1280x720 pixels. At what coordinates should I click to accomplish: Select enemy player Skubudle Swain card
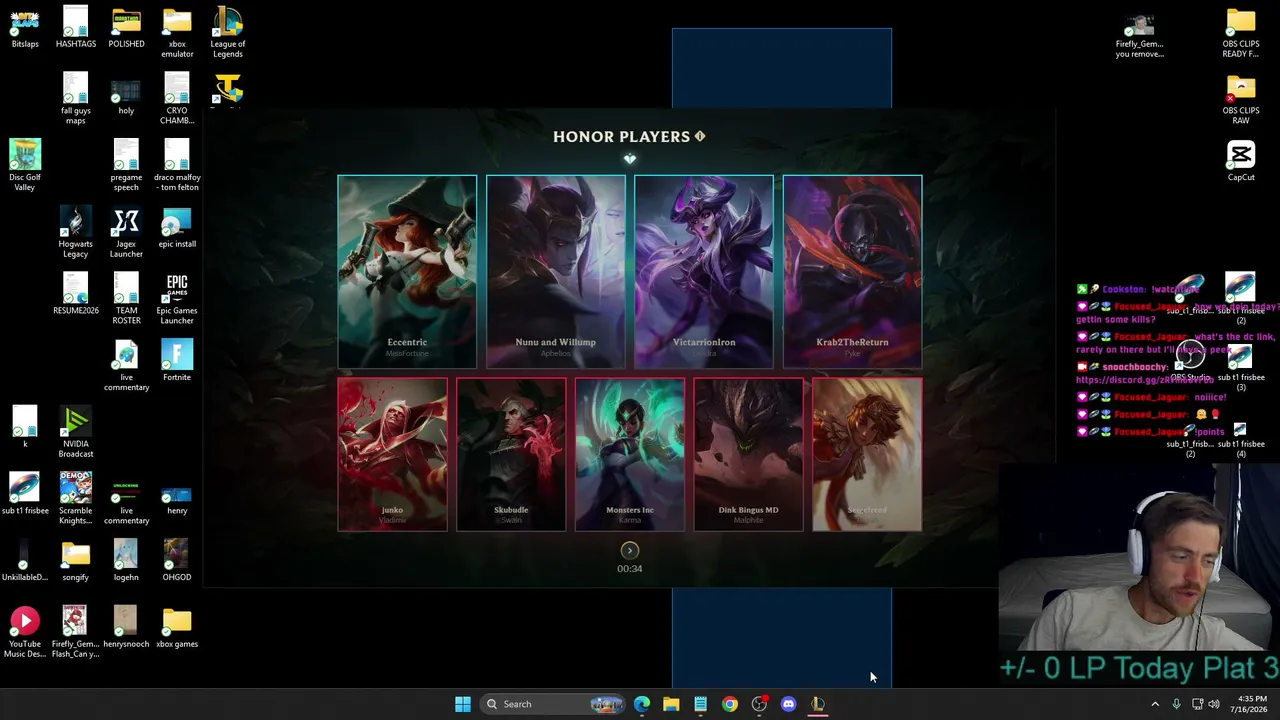511,454
